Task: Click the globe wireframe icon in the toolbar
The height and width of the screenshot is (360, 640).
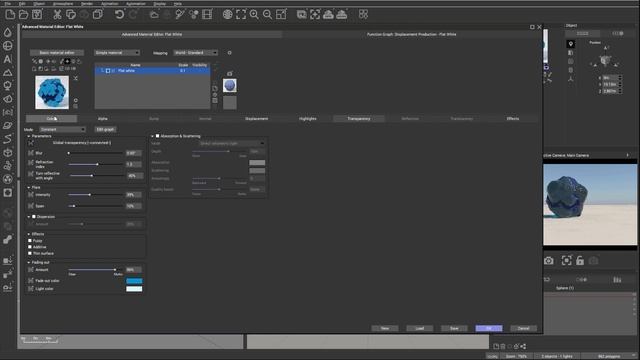Action: coord(227,15)
